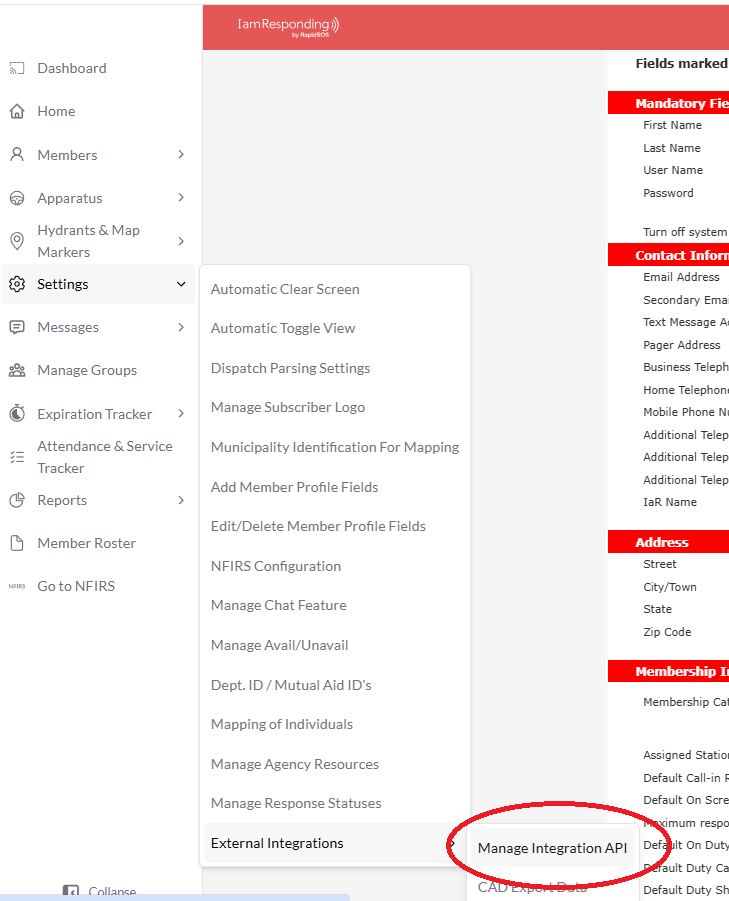Click the Home house icon

17,111
